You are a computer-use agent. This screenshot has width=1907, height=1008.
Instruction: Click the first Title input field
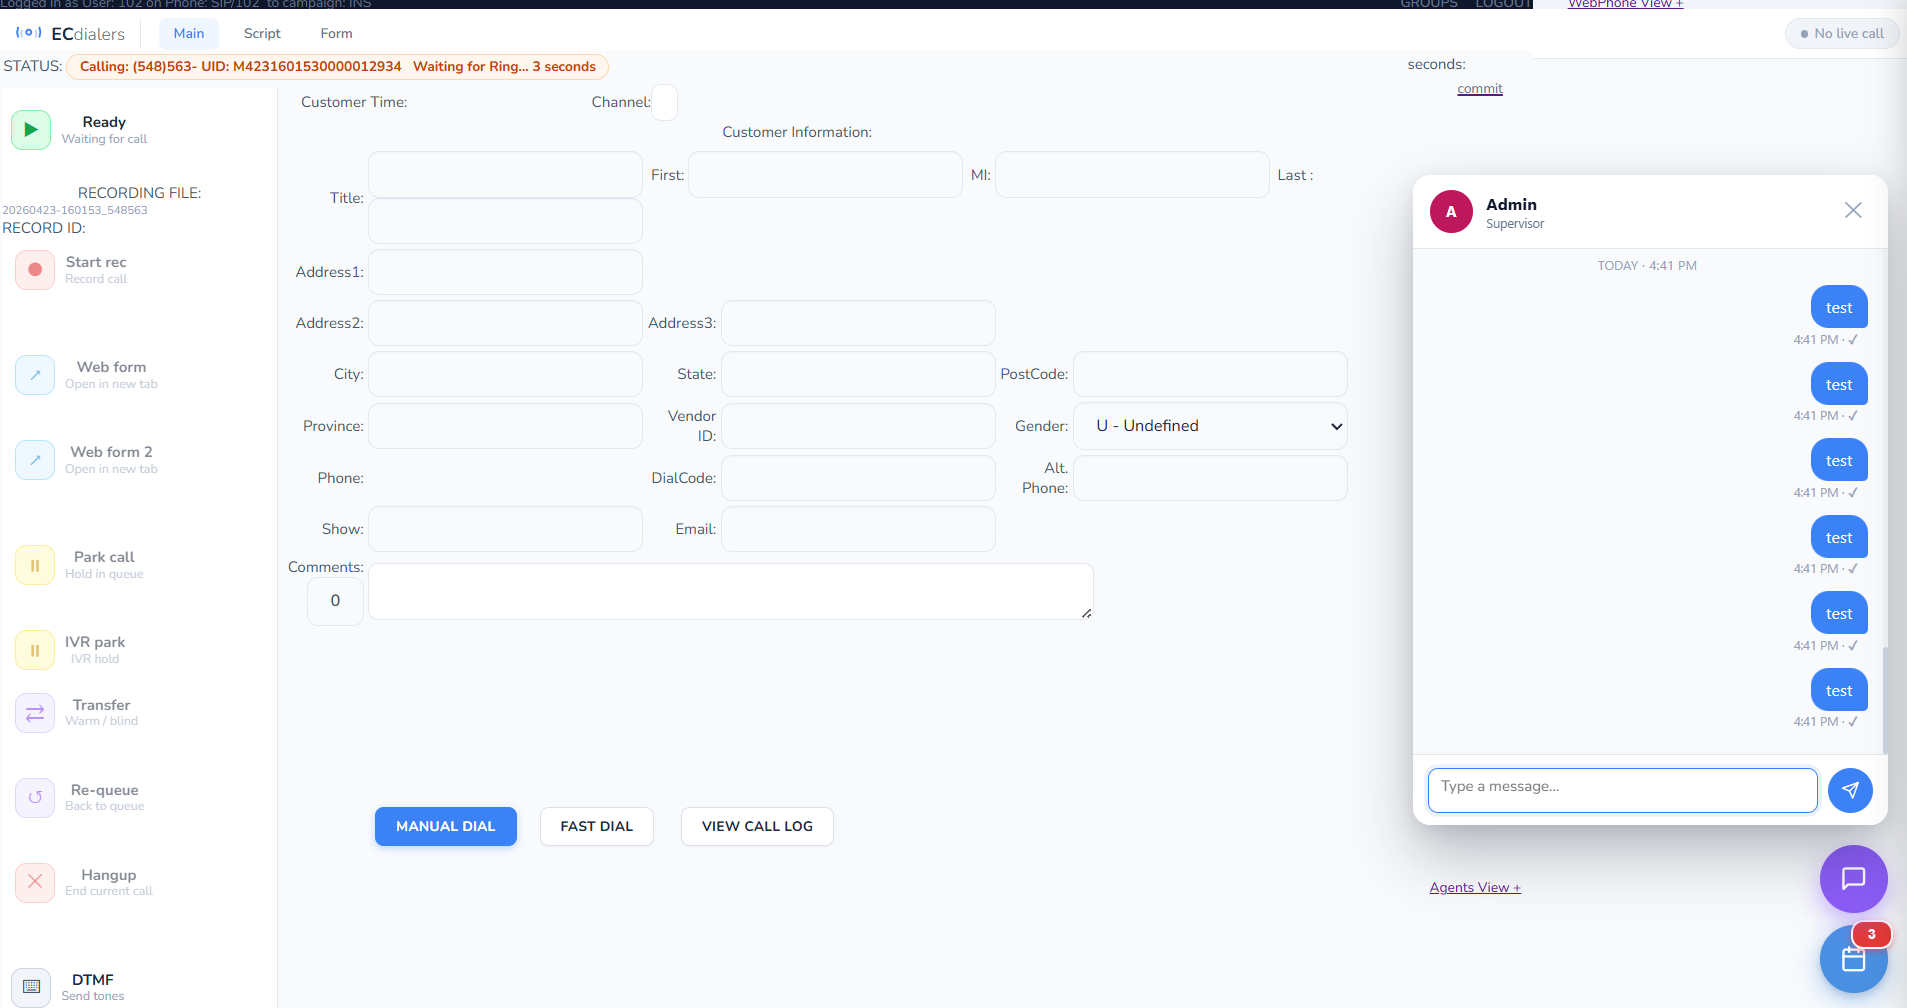point(505,175)
